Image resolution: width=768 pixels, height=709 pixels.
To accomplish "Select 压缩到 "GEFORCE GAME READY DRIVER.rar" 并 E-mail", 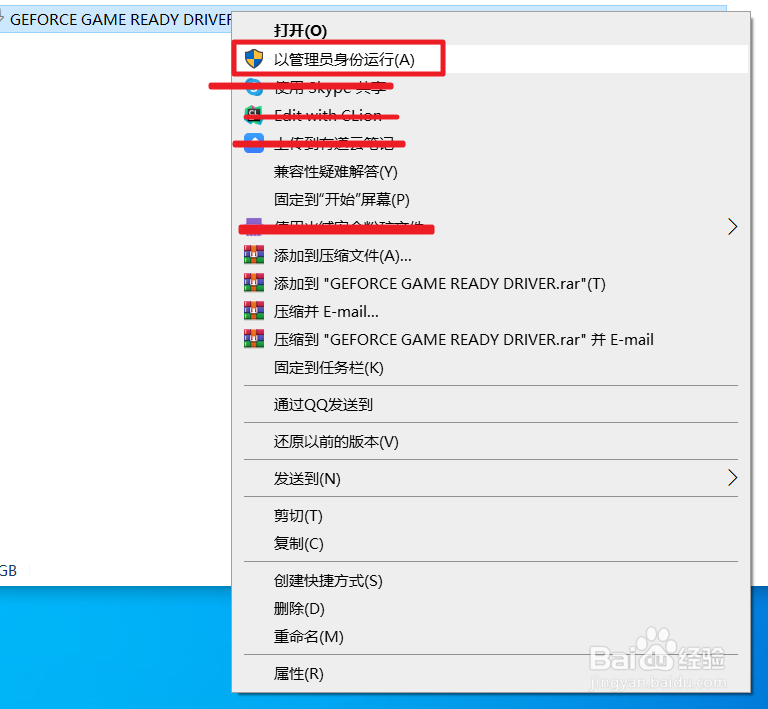I will coord(463,339).
